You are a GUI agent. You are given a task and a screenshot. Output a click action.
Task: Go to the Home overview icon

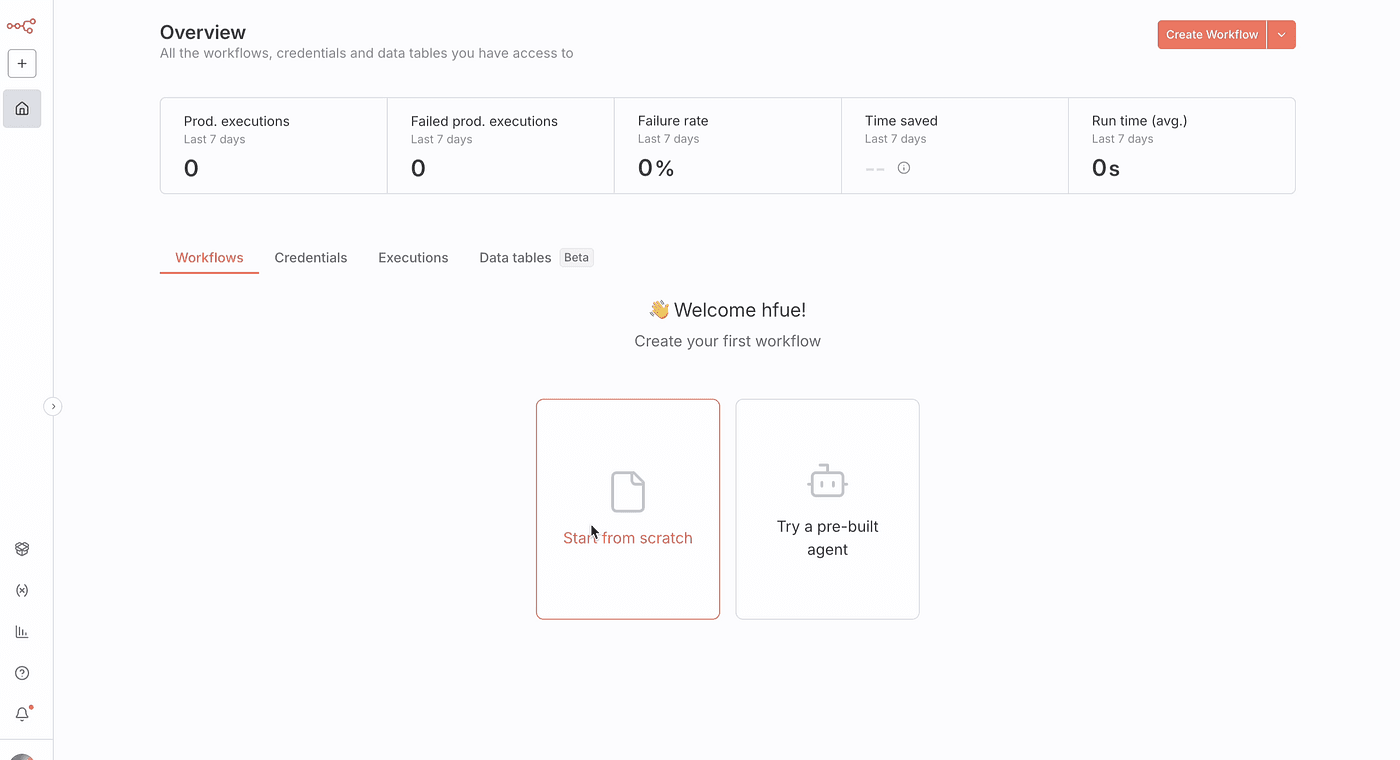coord(22,109)
